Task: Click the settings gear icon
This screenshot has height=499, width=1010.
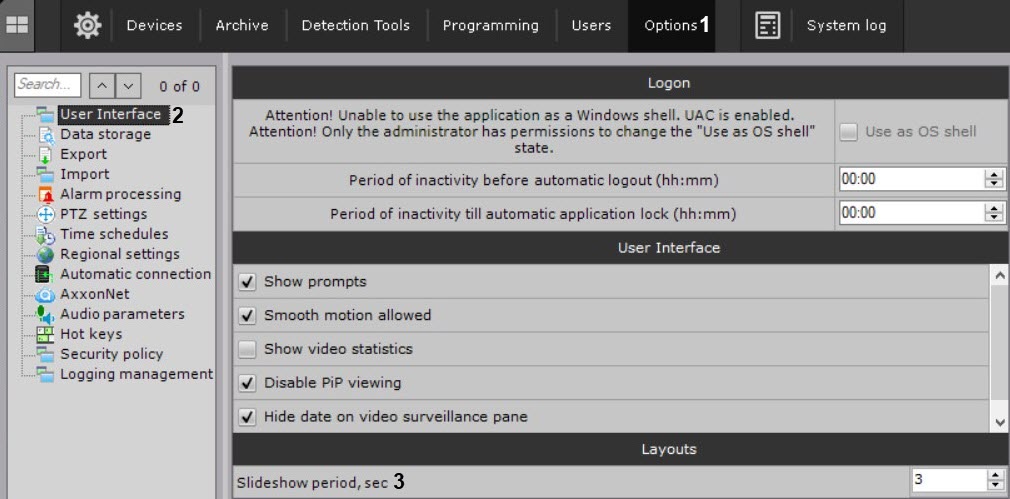Action: (x=88, y=25)
